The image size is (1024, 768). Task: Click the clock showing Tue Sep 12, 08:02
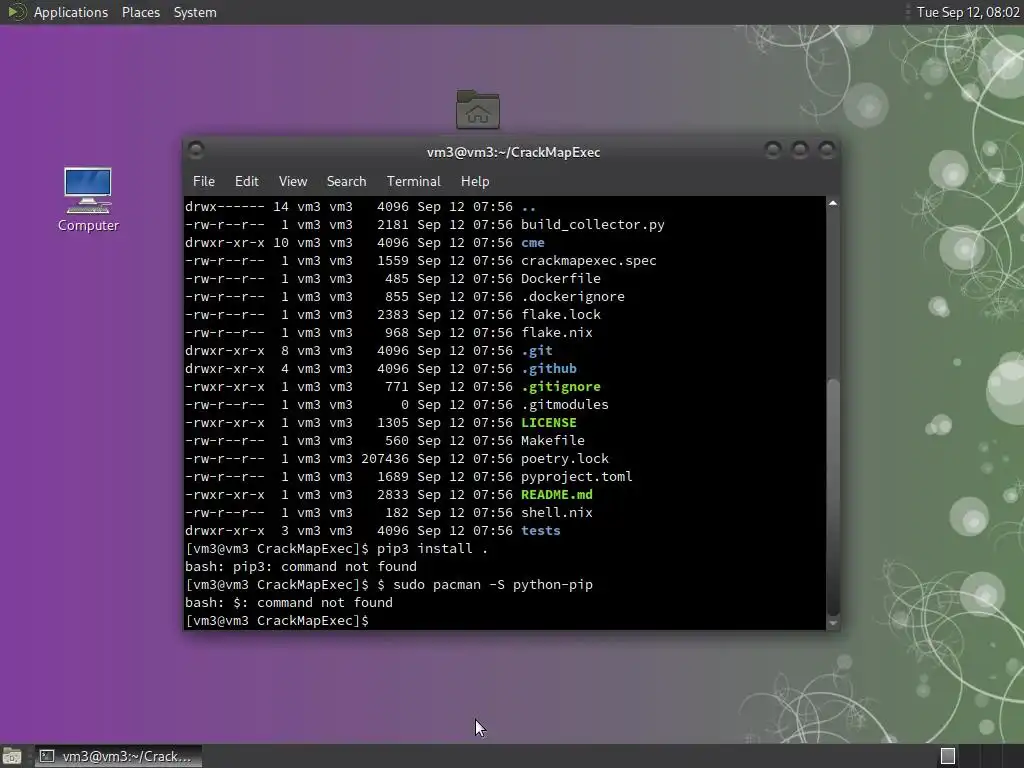[x=968, y=12]
